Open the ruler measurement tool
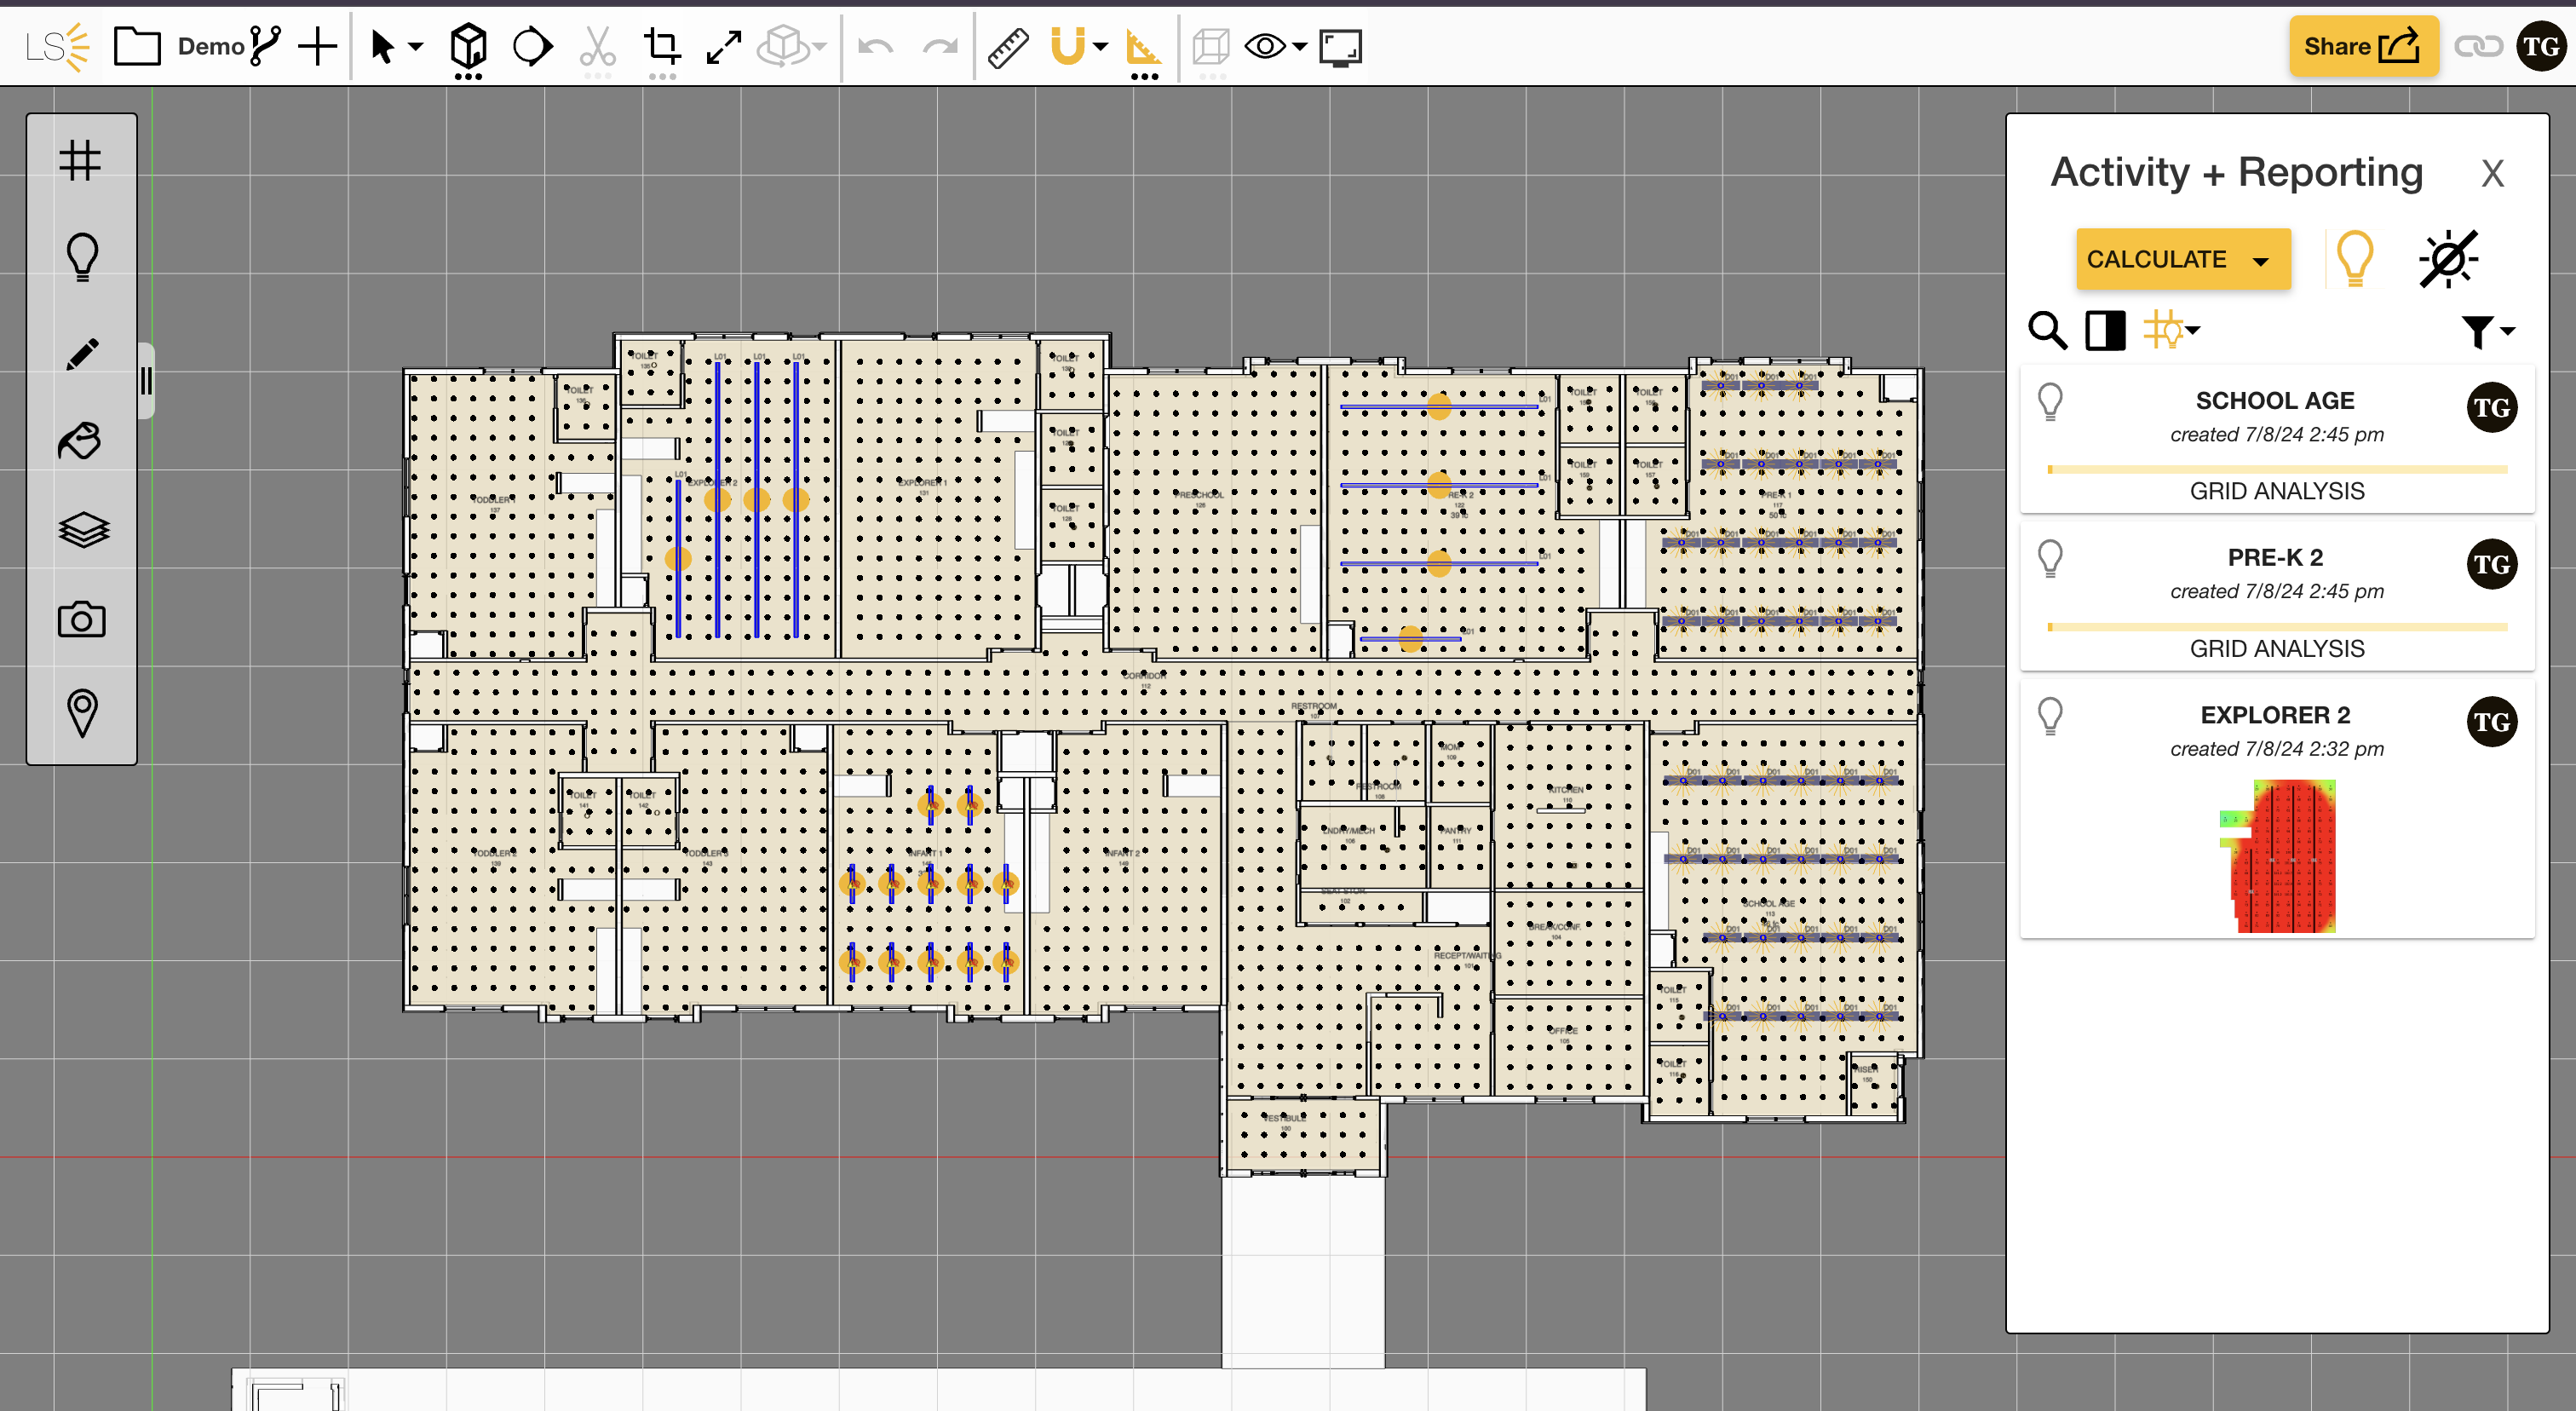 [1007, 46]
